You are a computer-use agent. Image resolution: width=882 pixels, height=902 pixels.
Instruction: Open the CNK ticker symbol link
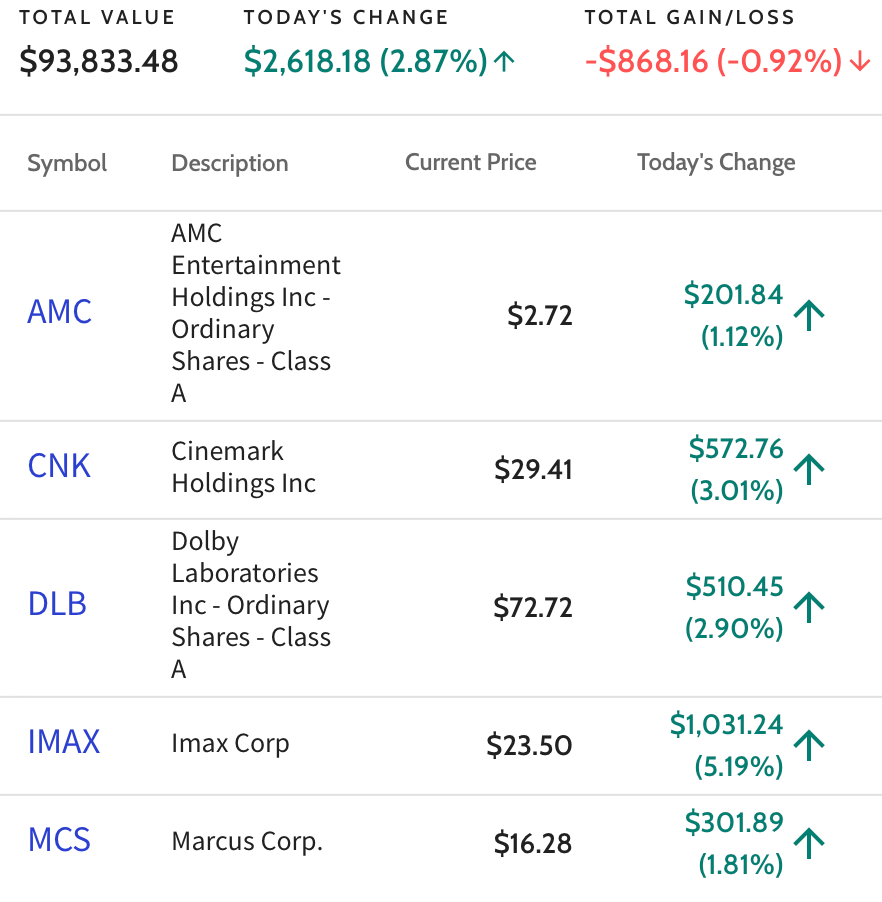click(59, 466)
